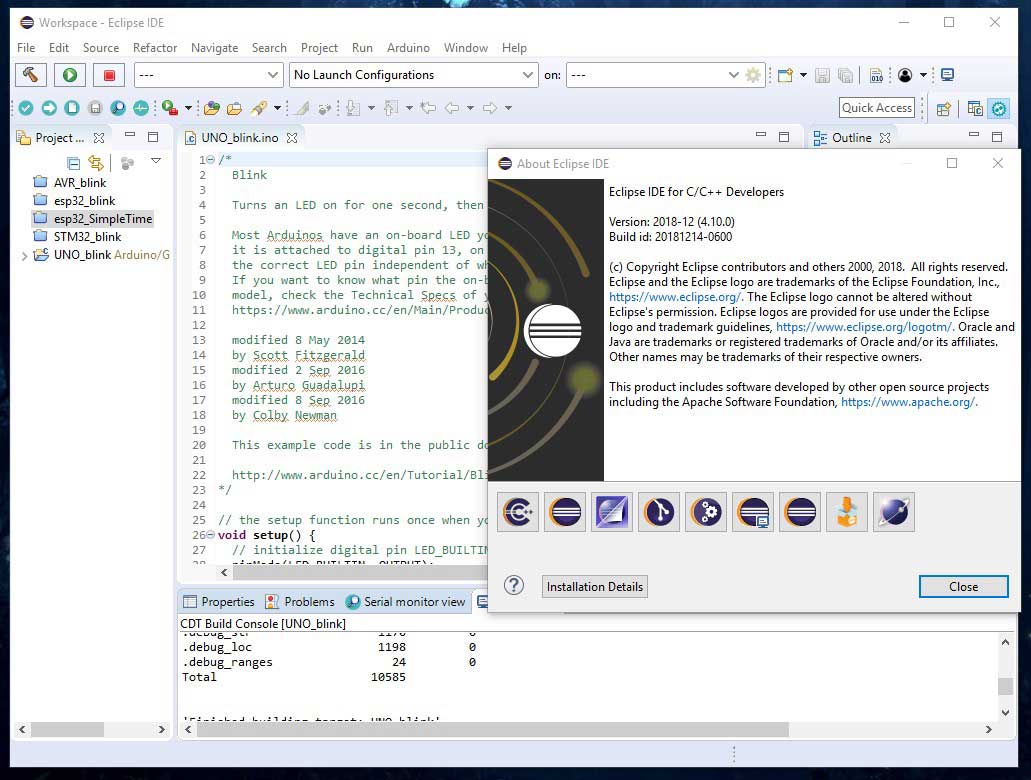Open the eclipse.org/logotm/ link
The image size is (1031, 780).
[864, 327]
